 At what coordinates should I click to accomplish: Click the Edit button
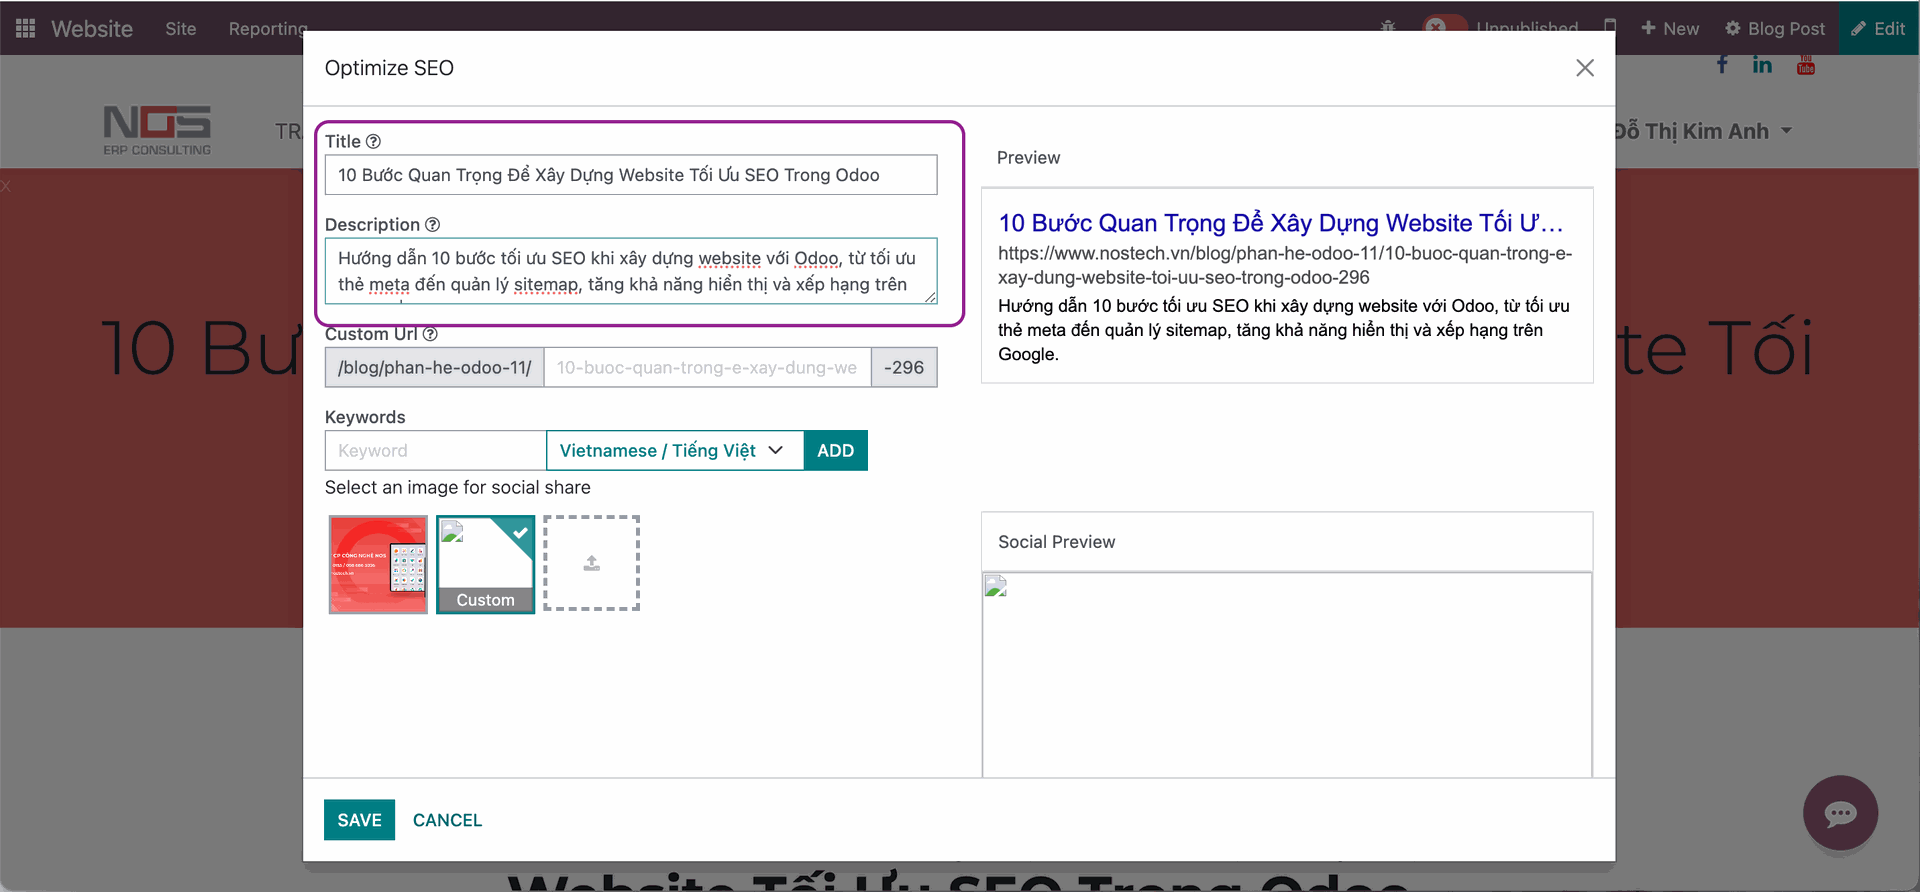(1879, 28)
